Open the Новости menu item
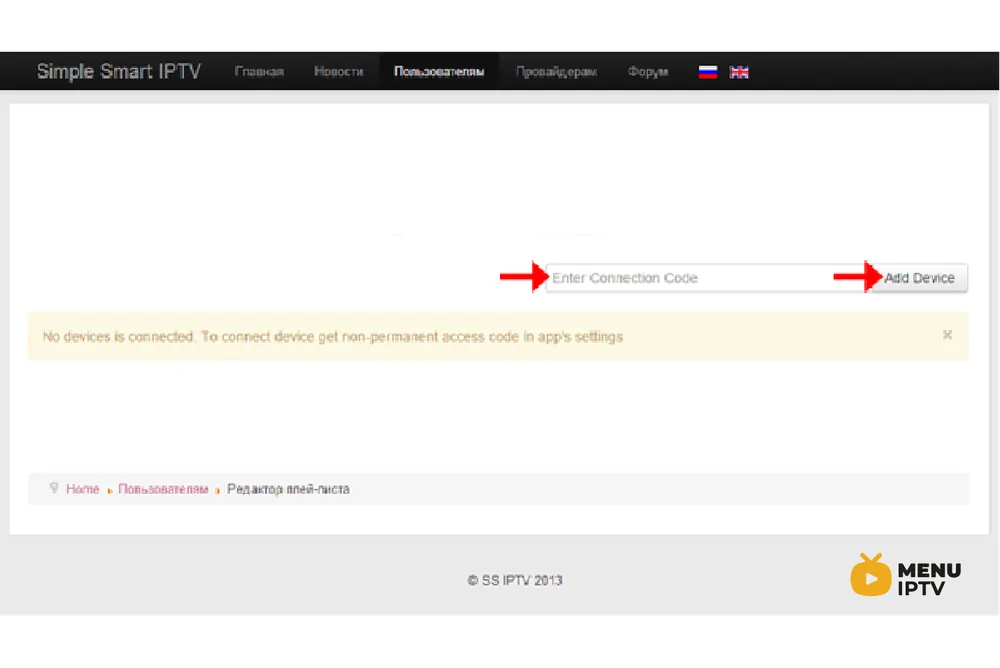 coord(339,71)
